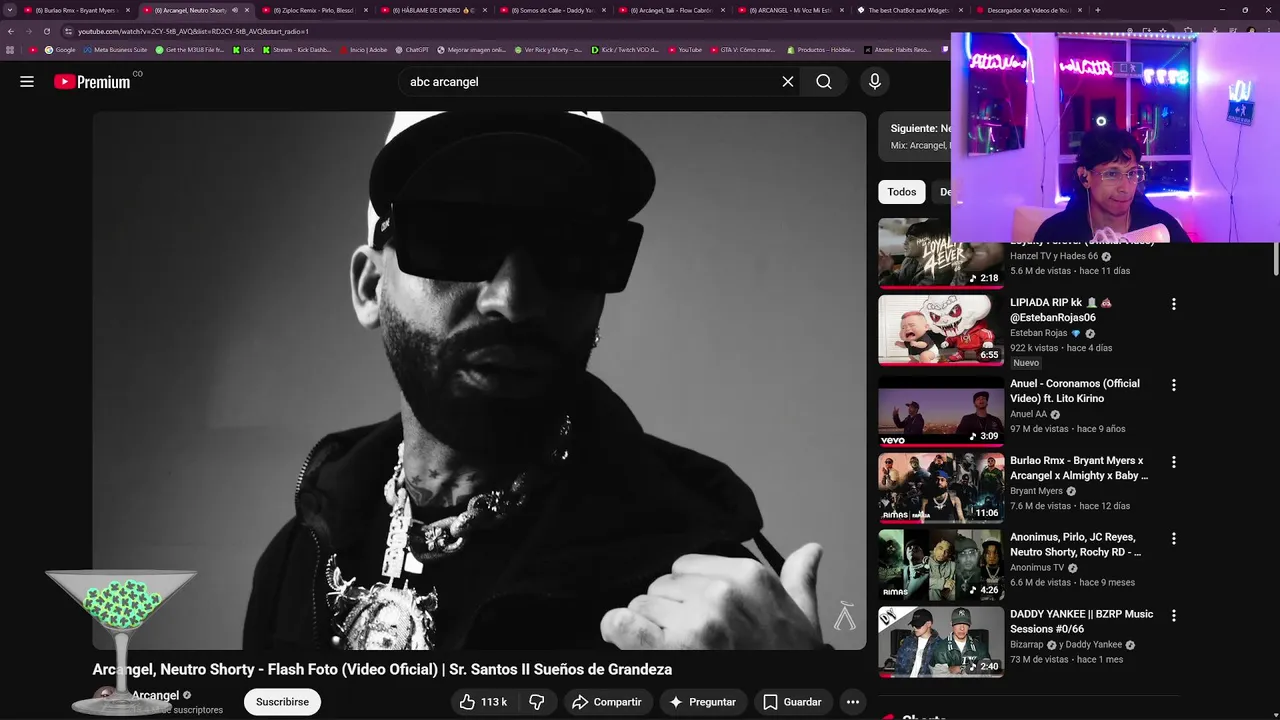The height and width of the screenshot is (720, 1280).
Task: Open Burlao Rmx - Bryant Myers title
Action: tap(1079, 468)
